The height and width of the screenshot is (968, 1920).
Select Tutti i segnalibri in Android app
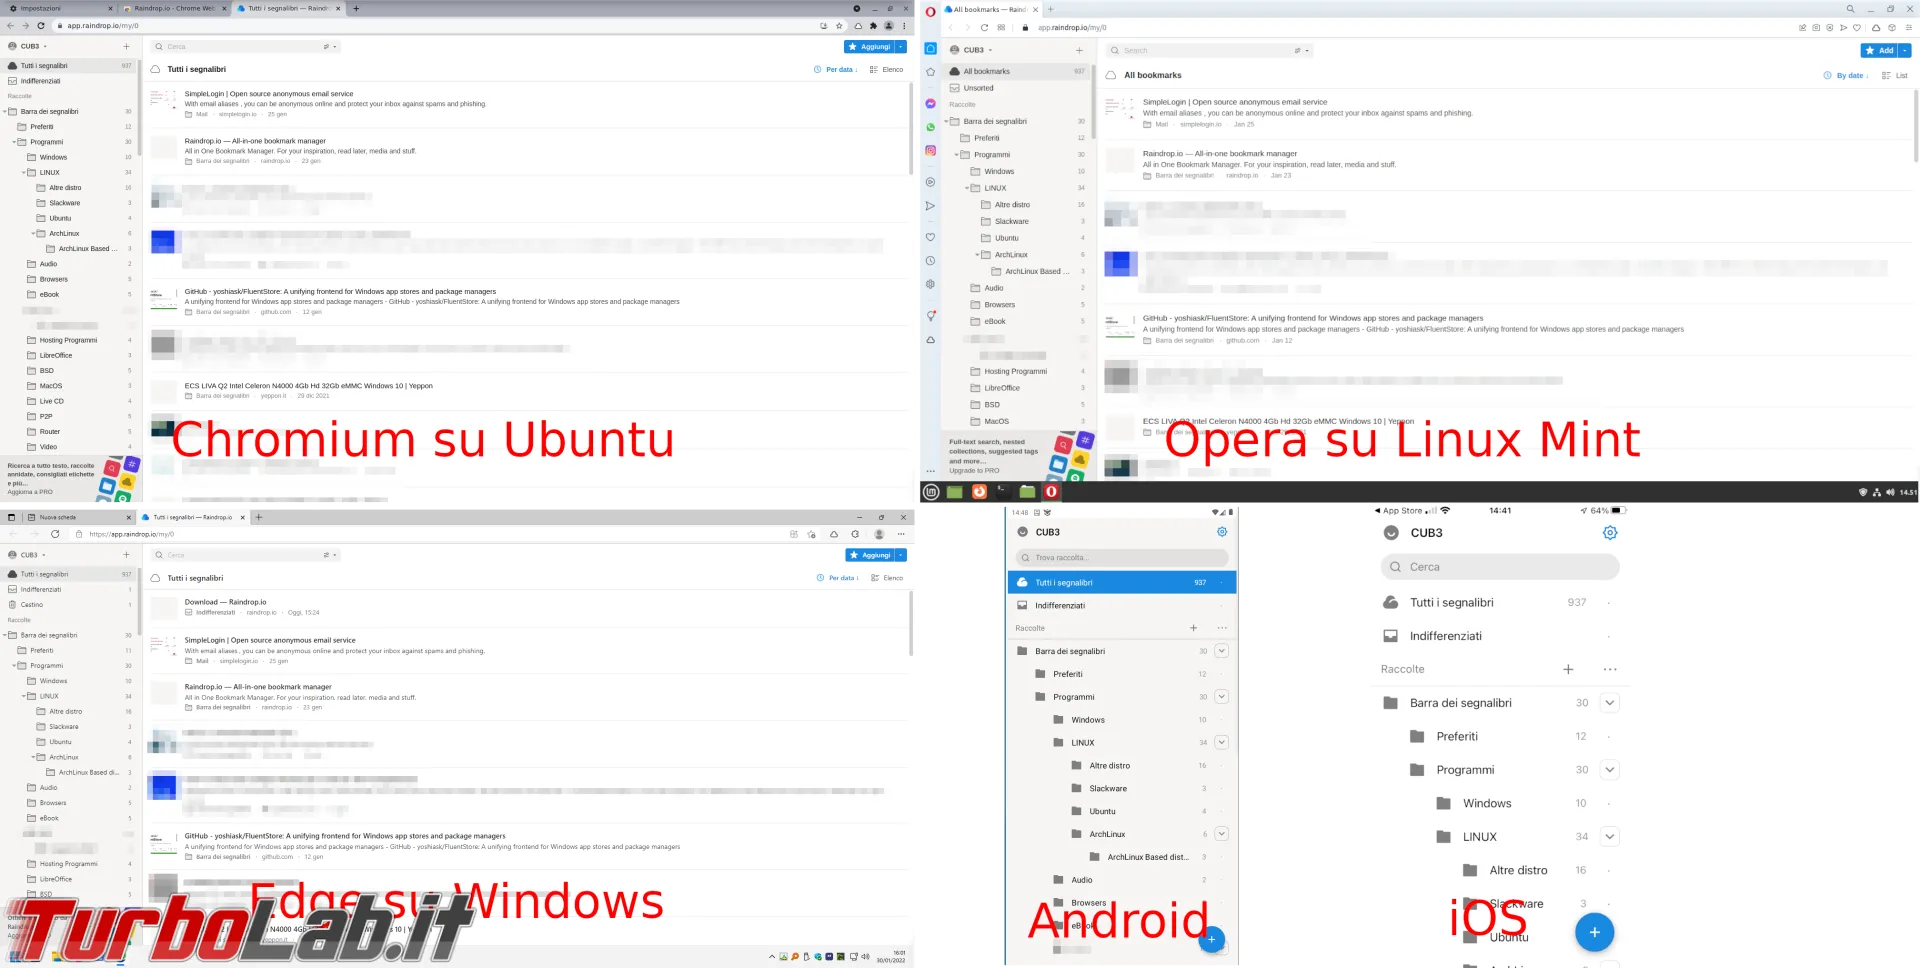point(1122,582)
